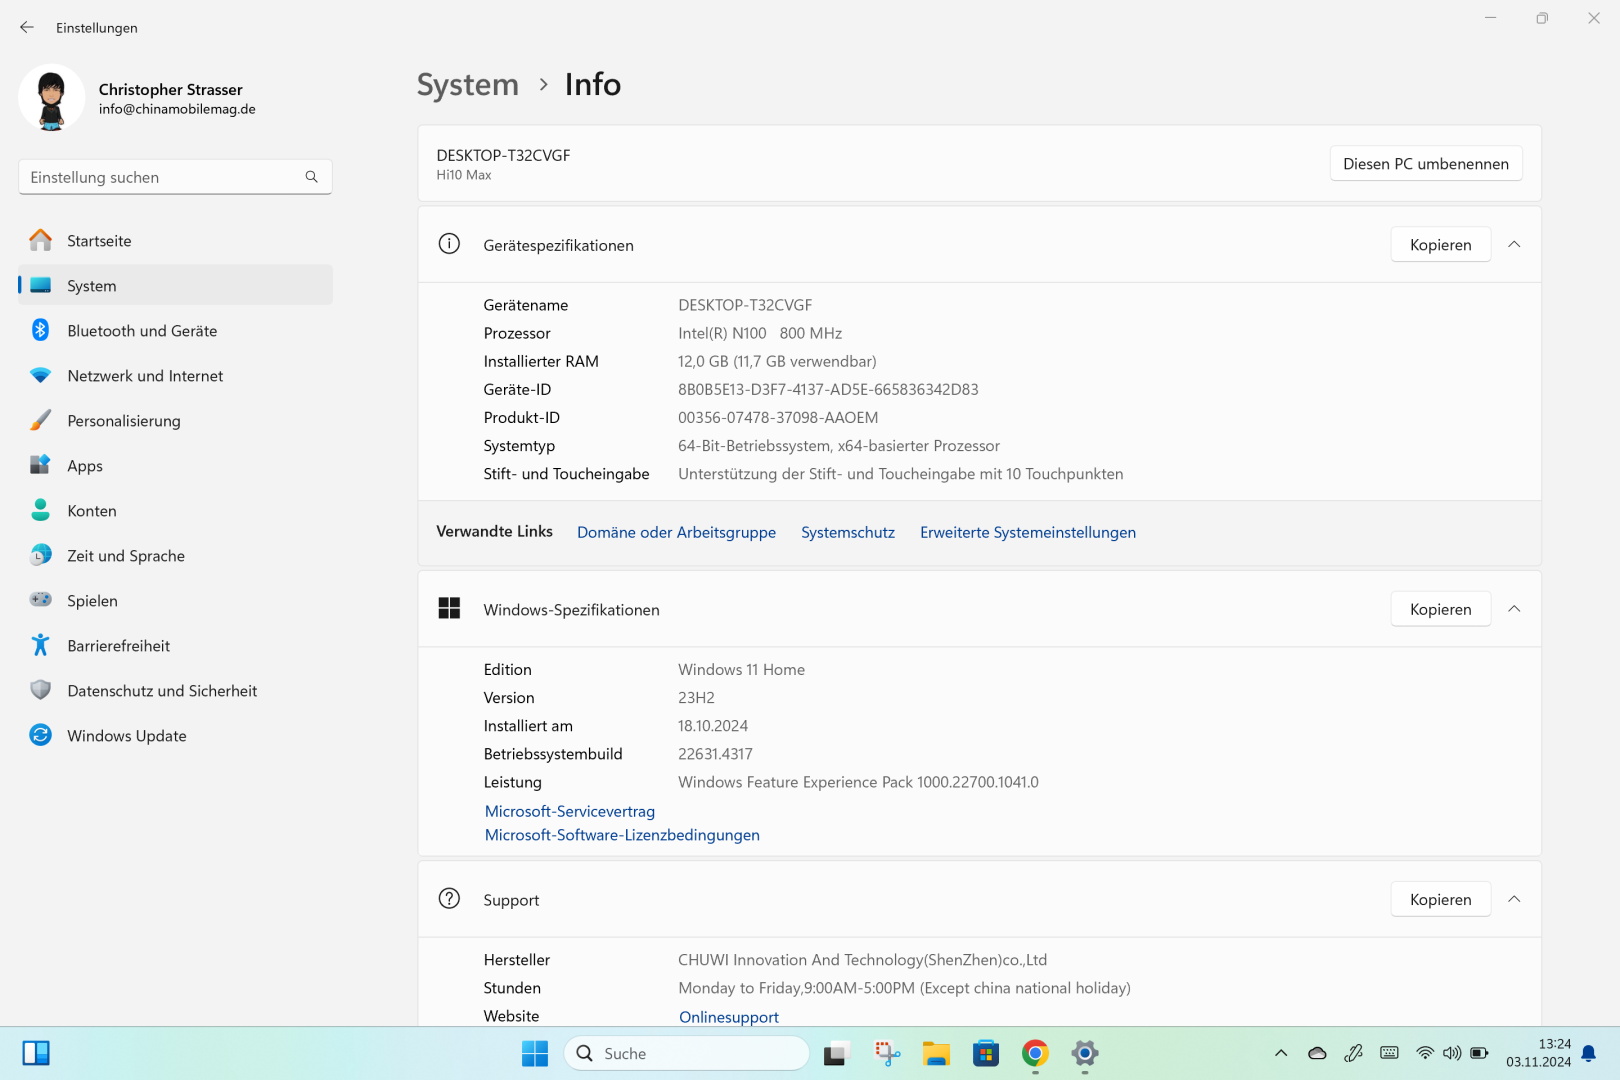Click the Datenschutz und Sicherheit shield icon
Screen dimensions: 1620x1080
pyautogui.click(x=40, y=690)
